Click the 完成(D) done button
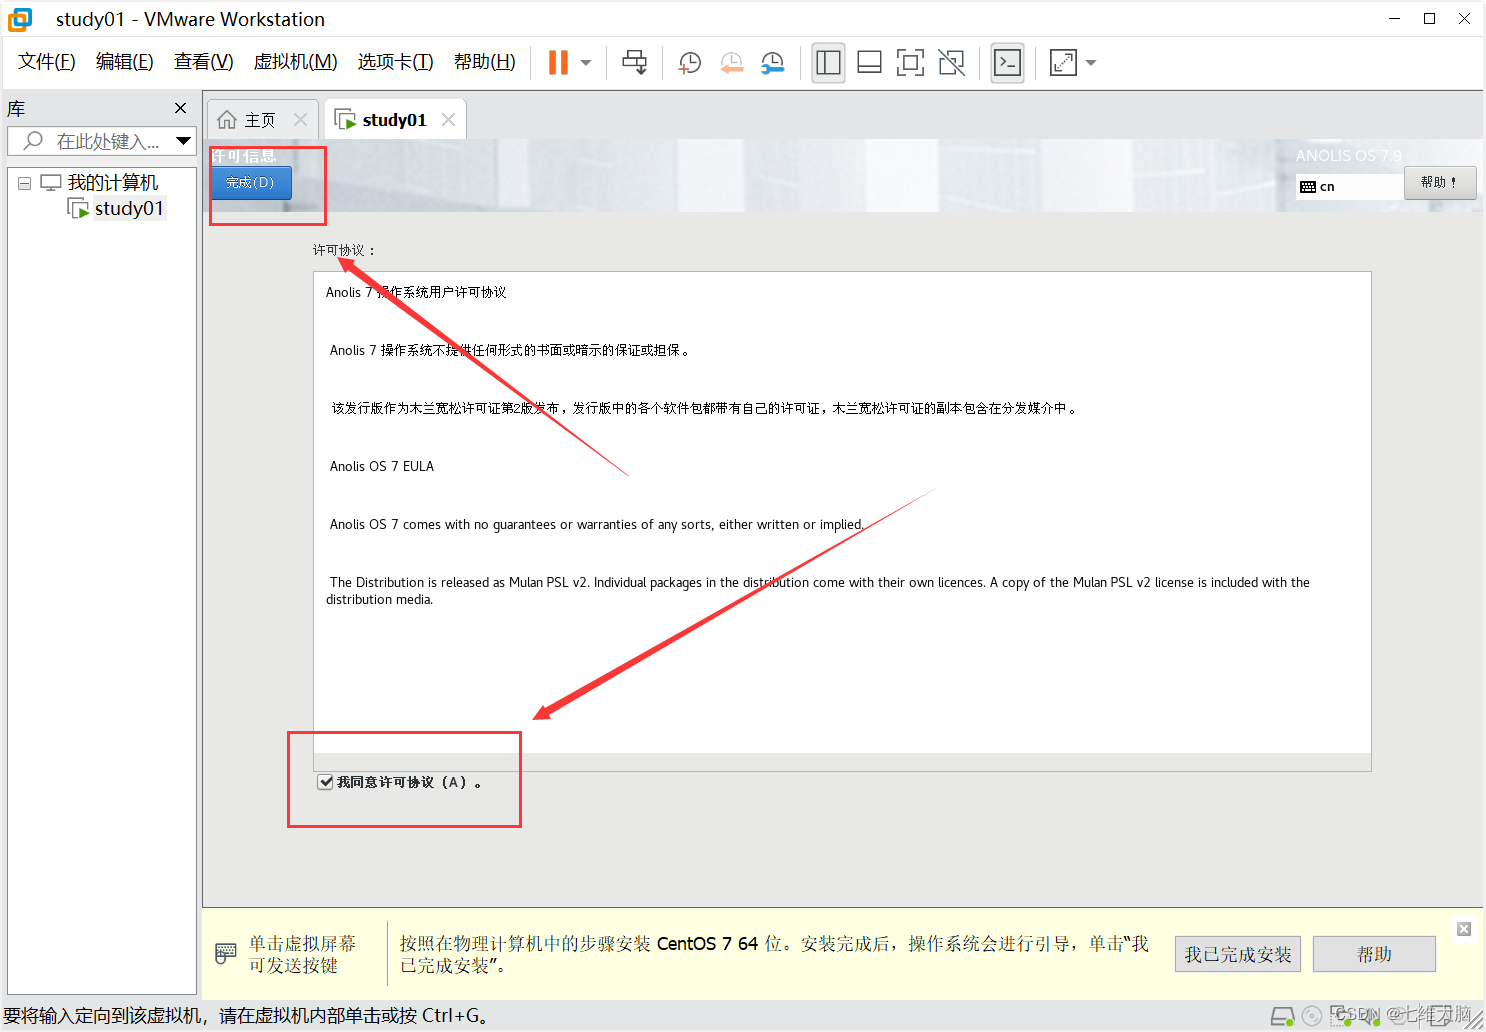Screen dimensions: 1486x1032 tap(251, 183)
